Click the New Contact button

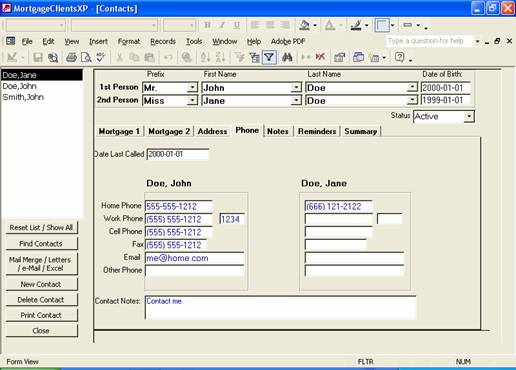tap(41, 284)
